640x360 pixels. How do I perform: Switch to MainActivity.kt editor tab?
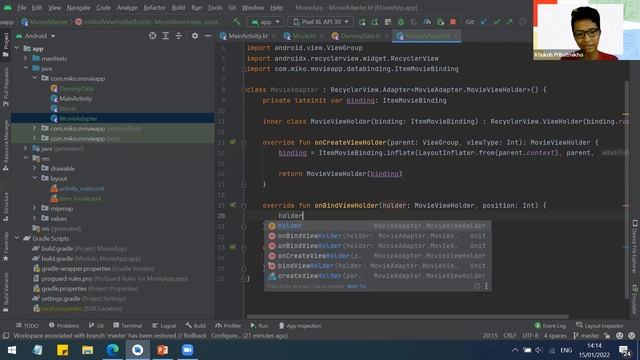[247, 36]
